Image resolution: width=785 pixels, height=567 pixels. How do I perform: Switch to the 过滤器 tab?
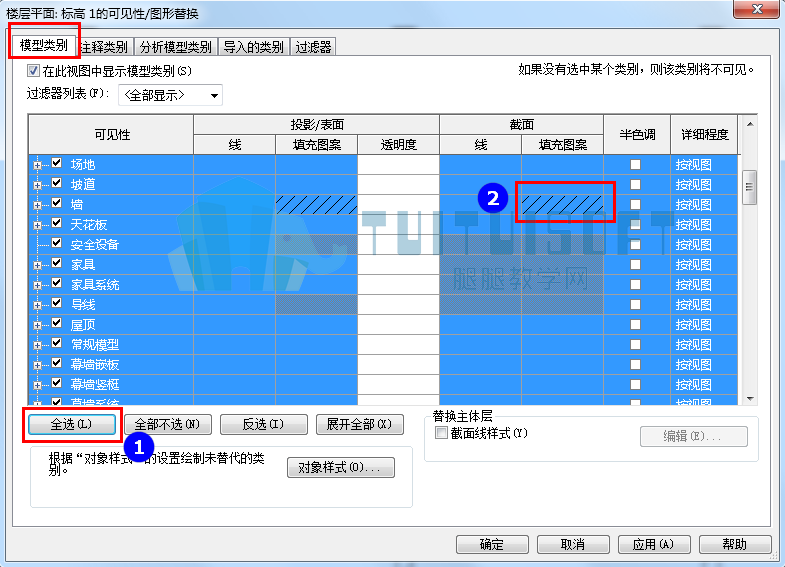click(313, 47)
